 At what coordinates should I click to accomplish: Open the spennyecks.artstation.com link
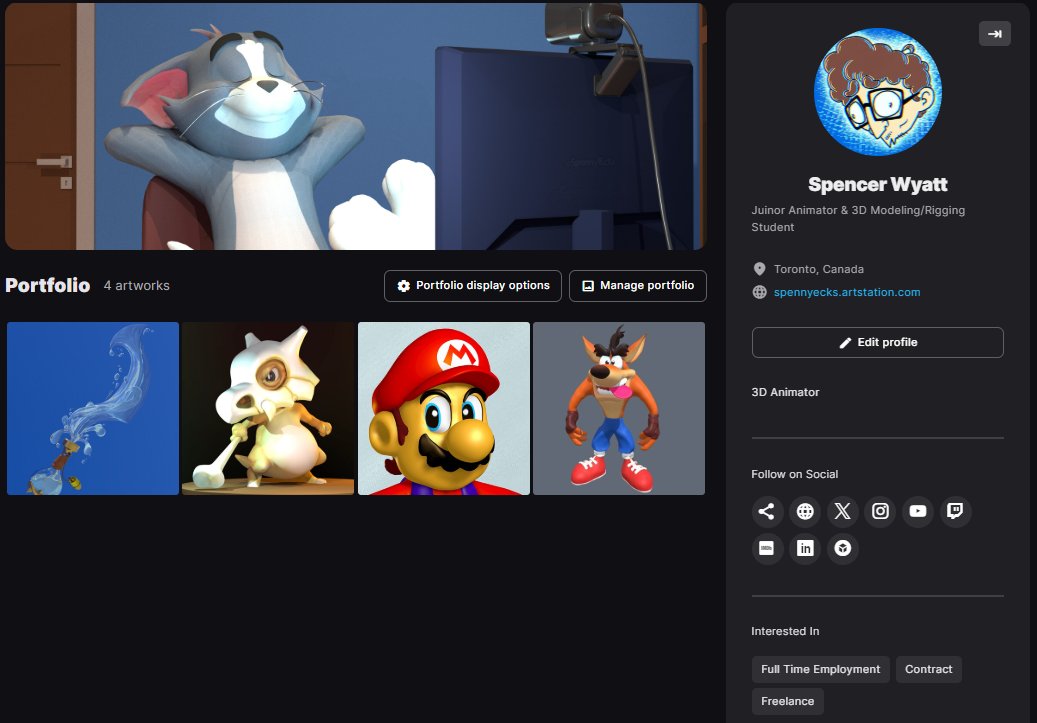(x=847, y=292)
